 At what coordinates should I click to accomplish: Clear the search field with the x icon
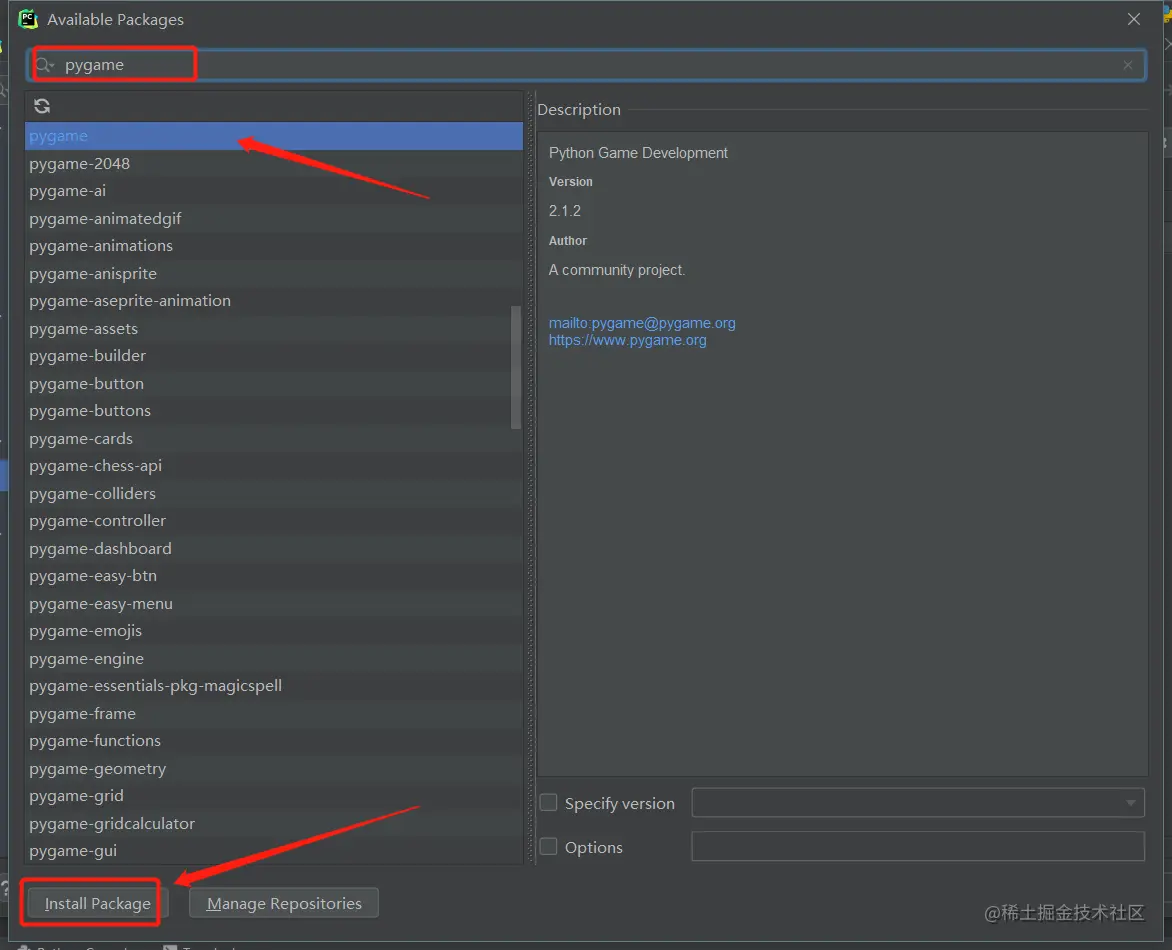[1127, 65]
